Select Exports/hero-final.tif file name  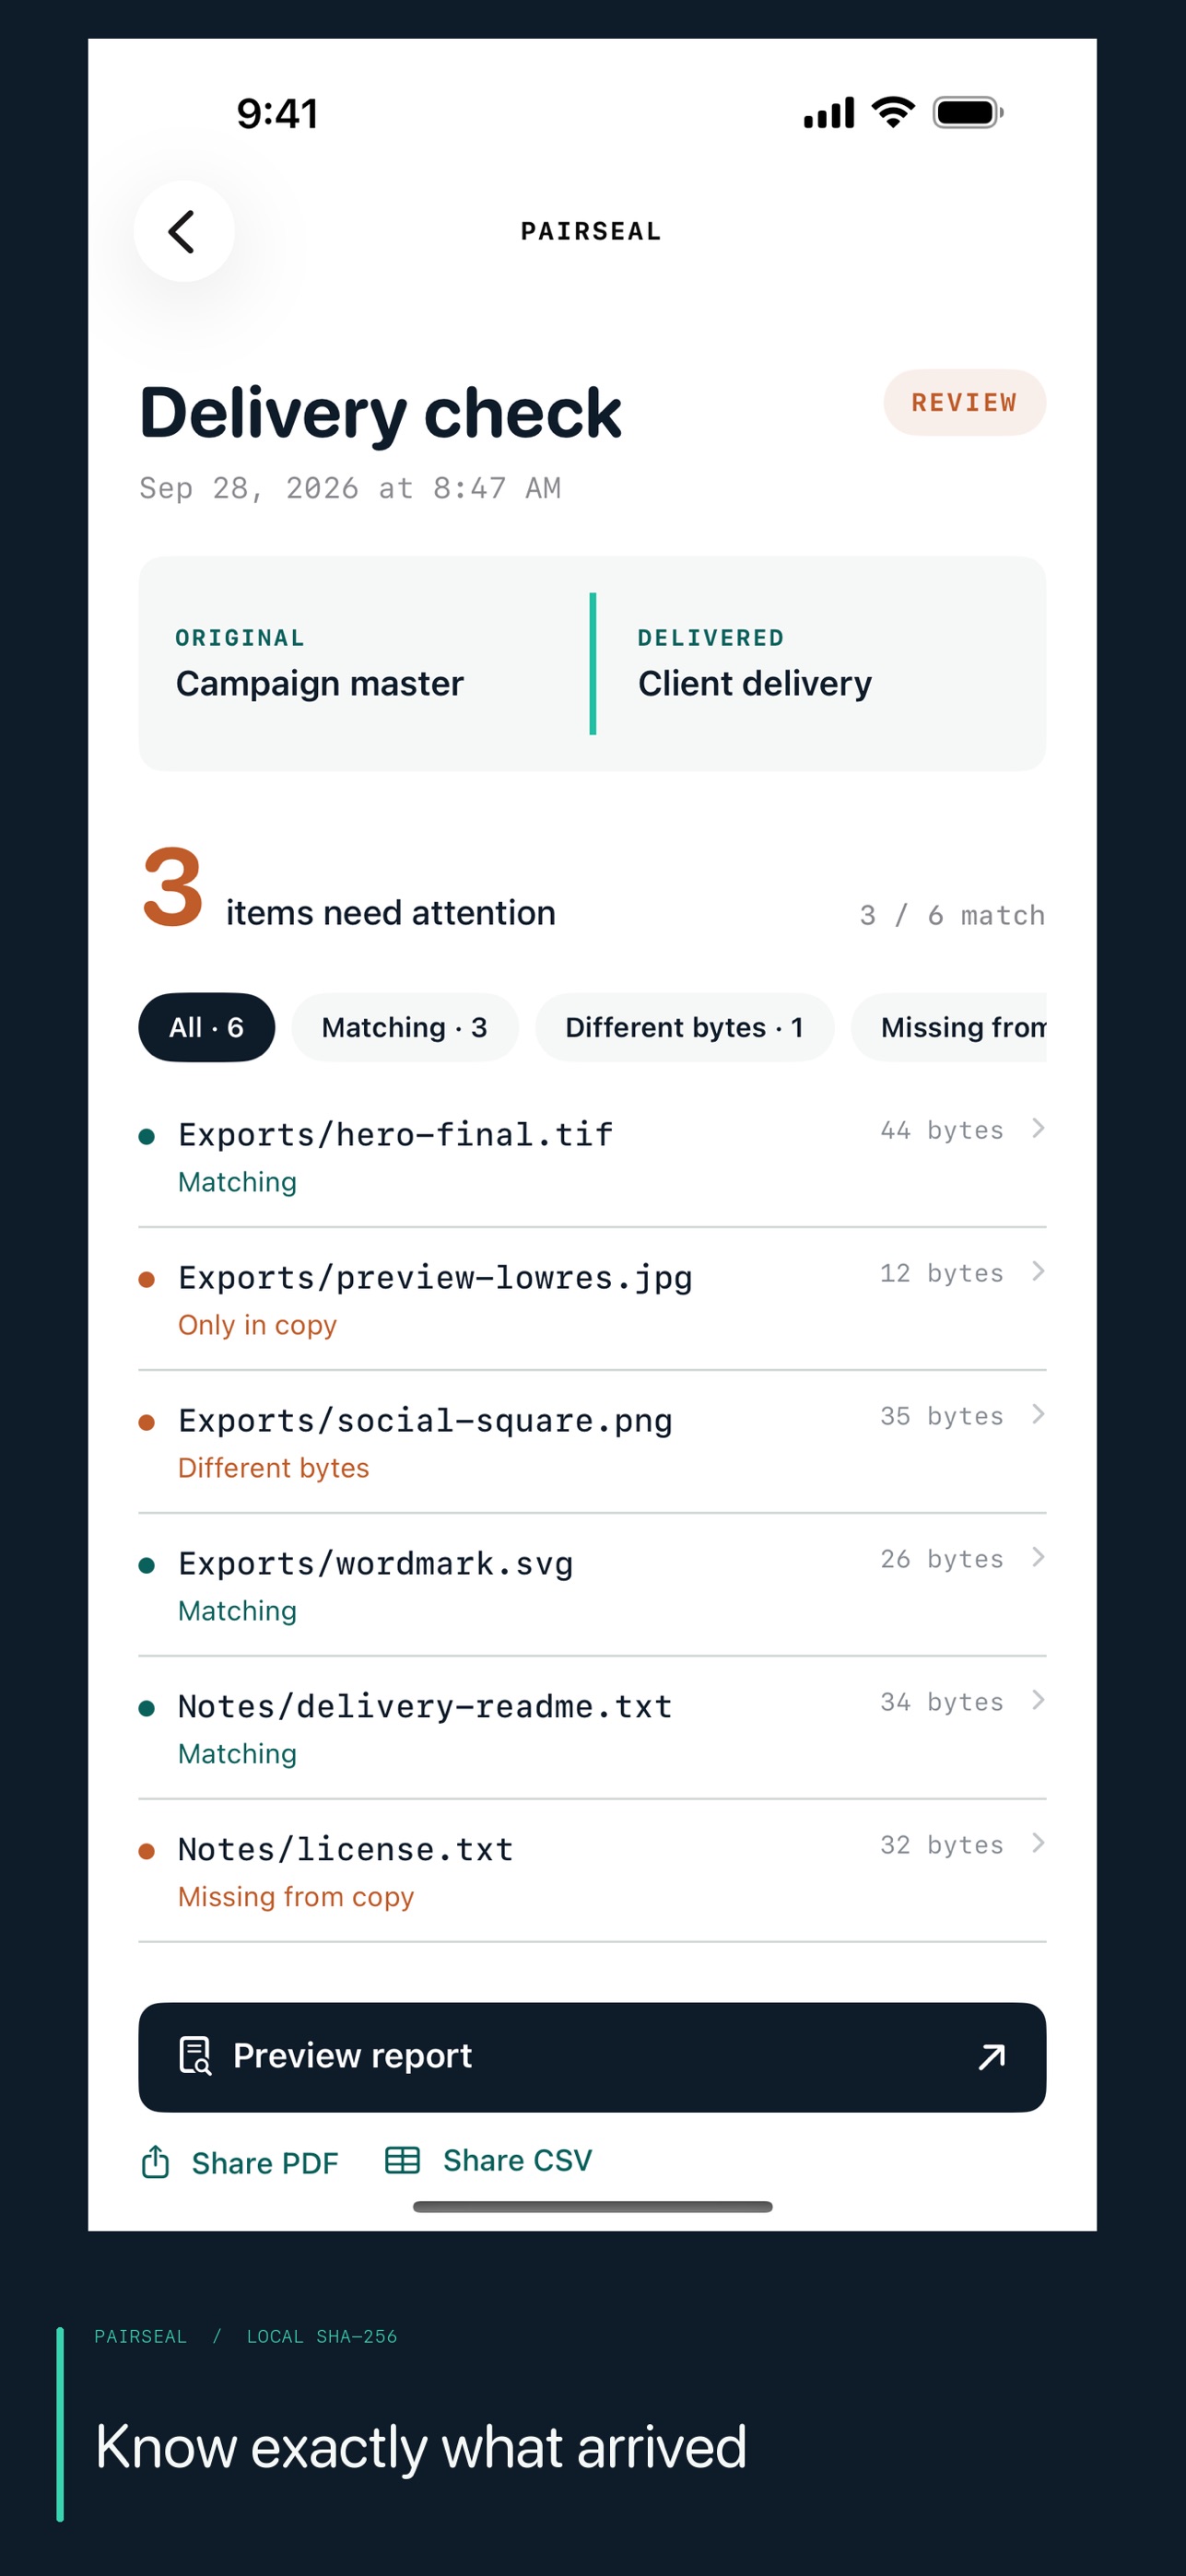pyautogui.click(x=395, y=1135)
